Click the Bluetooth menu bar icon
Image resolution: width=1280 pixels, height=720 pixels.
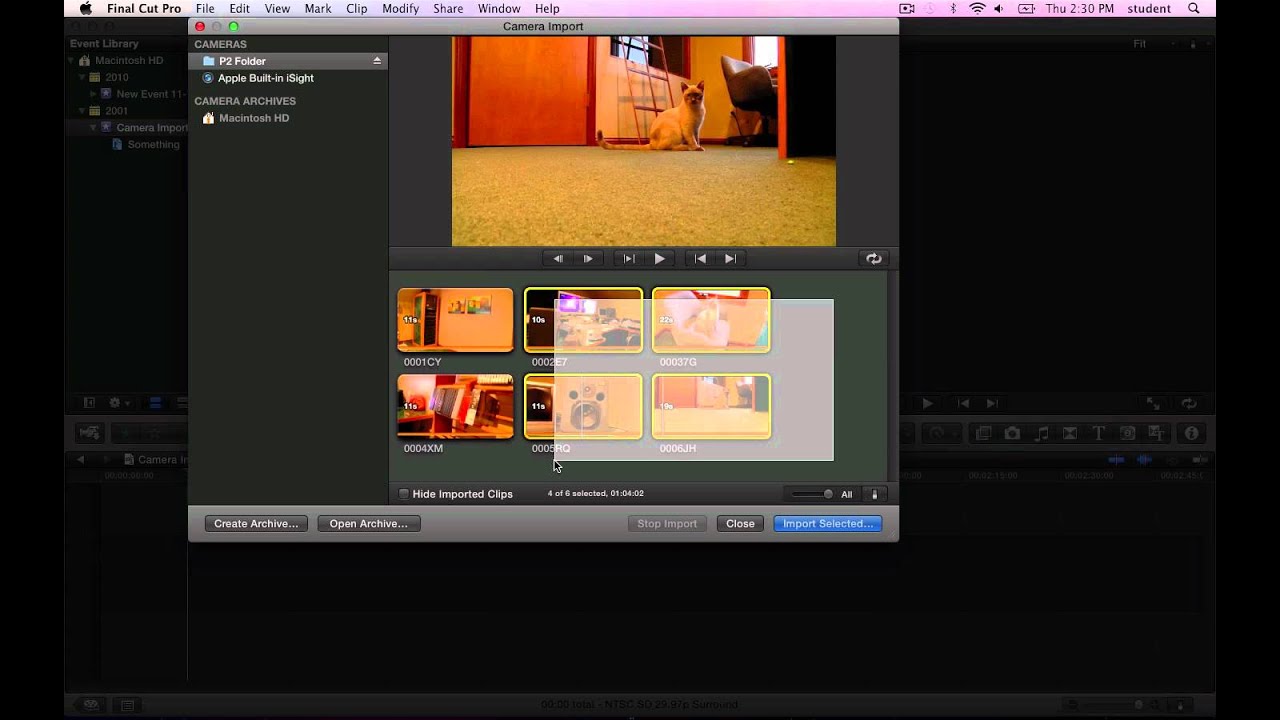click(x=953, y=8)
